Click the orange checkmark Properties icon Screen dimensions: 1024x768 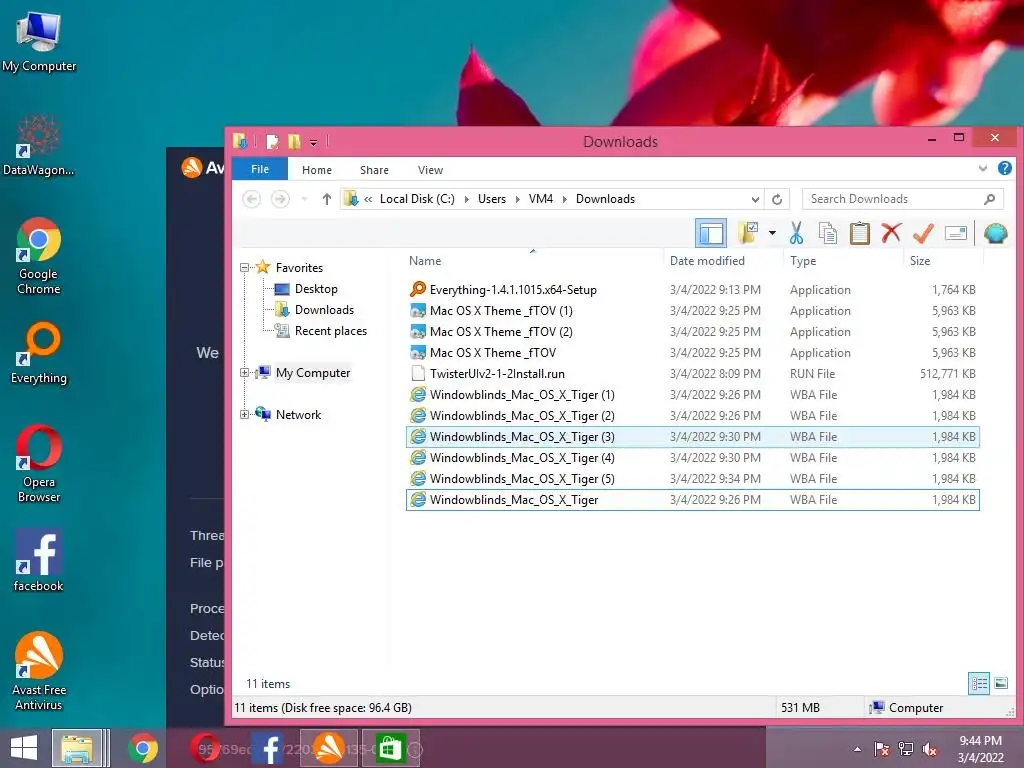click(x=923, y=232)
